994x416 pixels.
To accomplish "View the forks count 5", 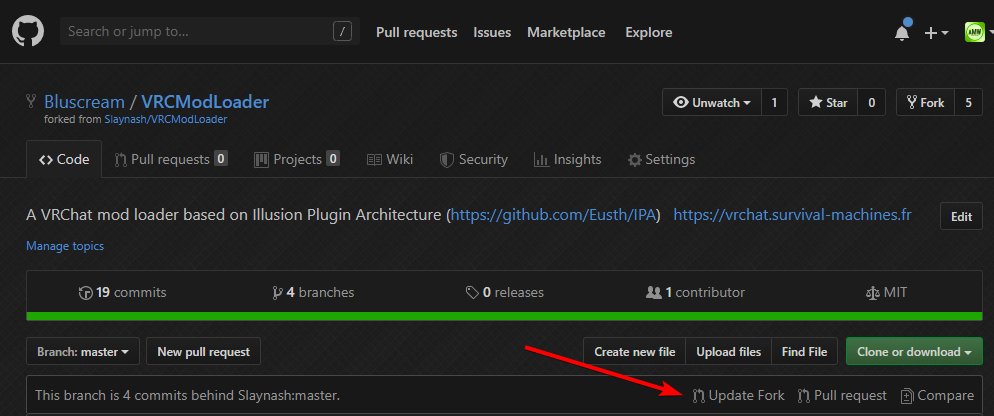I will click(969, 102).
